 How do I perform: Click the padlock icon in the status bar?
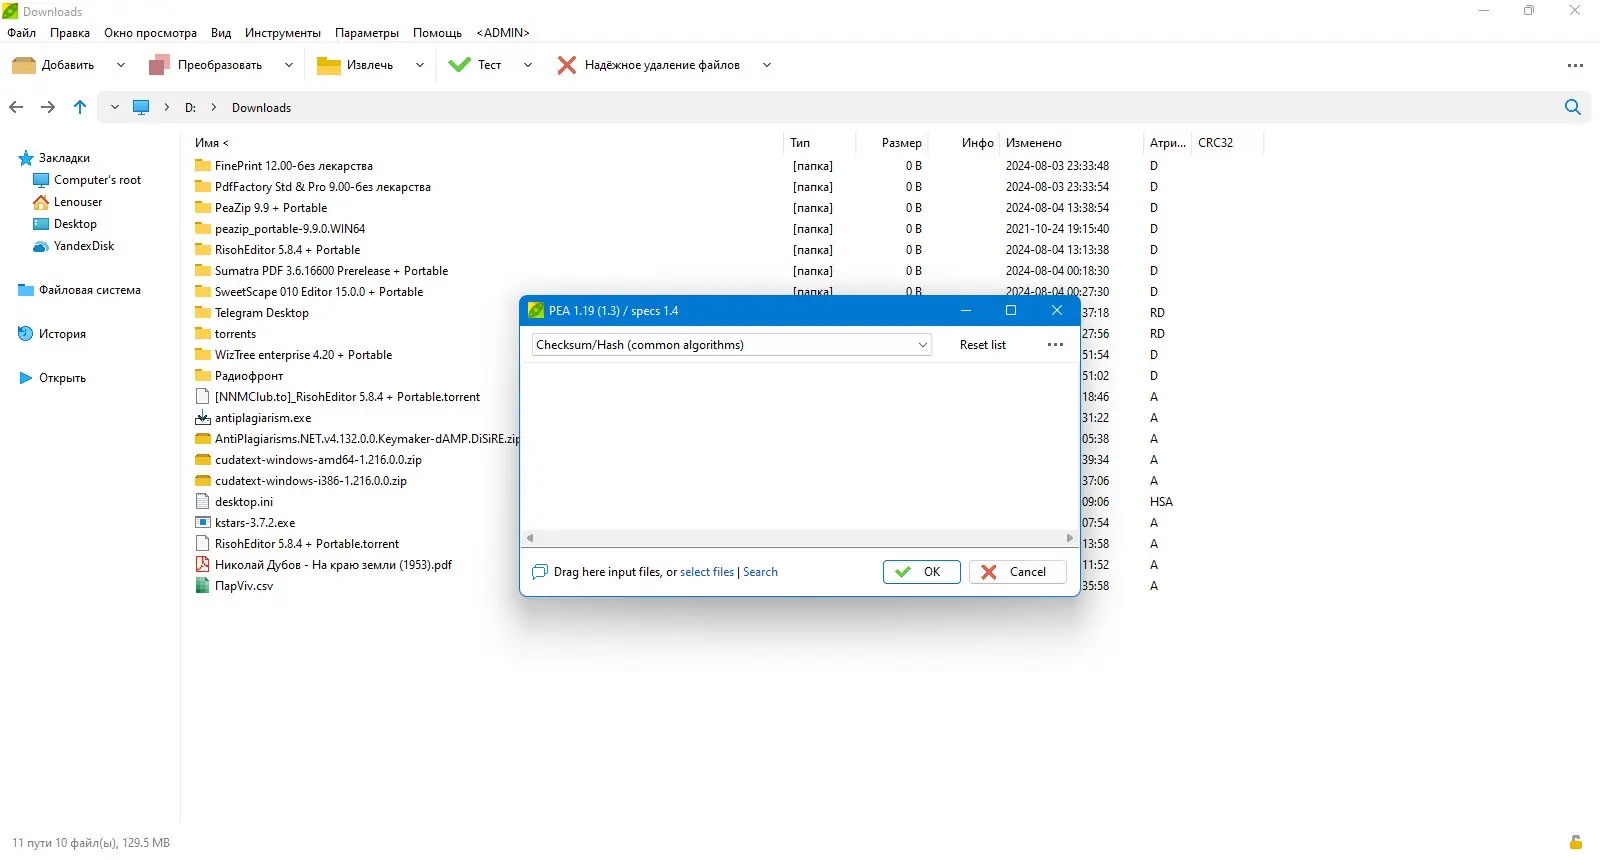[1576, 842]
